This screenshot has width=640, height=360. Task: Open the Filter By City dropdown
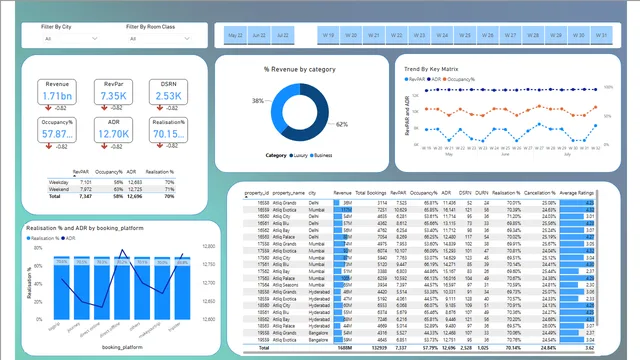pyautogui.click(x=71, y=39)
